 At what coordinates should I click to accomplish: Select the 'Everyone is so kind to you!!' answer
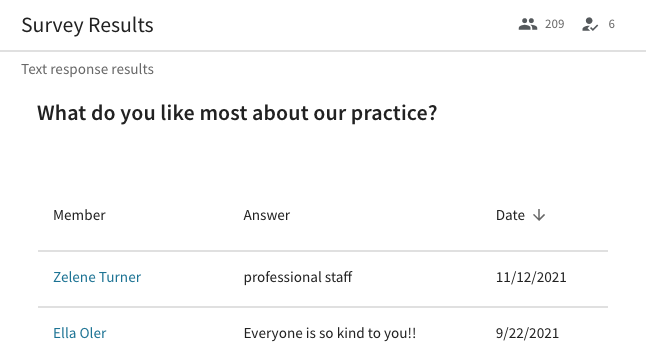[x=330, y=333]
